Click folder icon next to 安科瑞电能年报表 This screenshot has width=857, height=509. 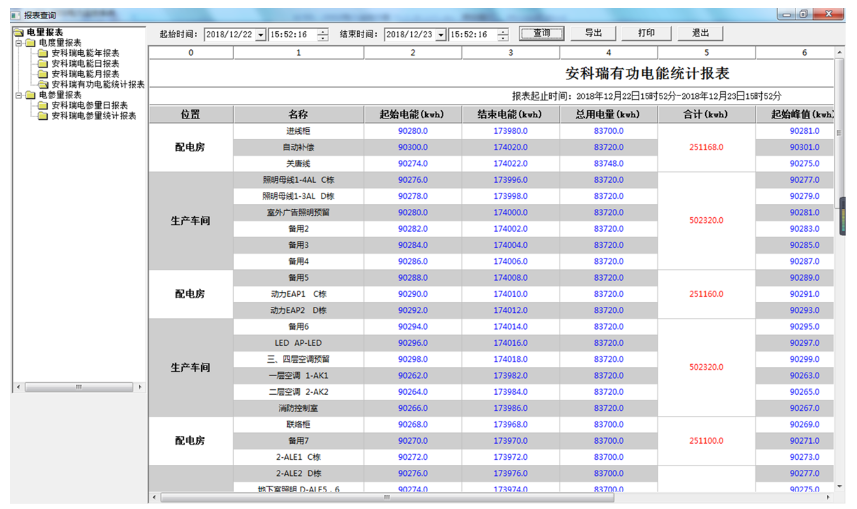tap(42, 53)
